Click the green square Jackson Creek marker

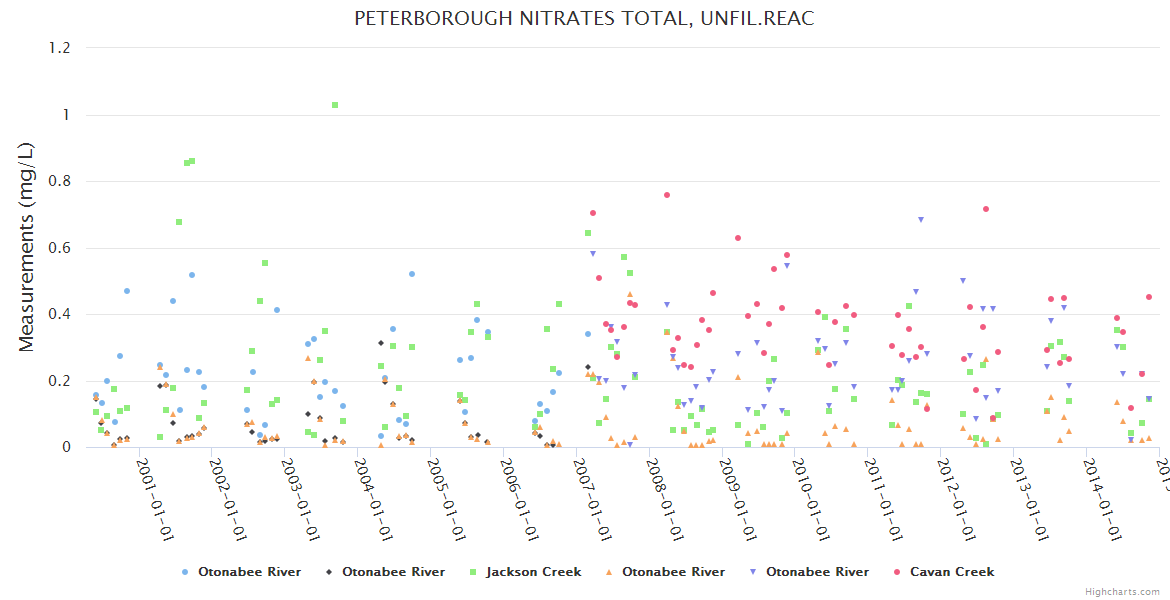click(x=473, y=572)
